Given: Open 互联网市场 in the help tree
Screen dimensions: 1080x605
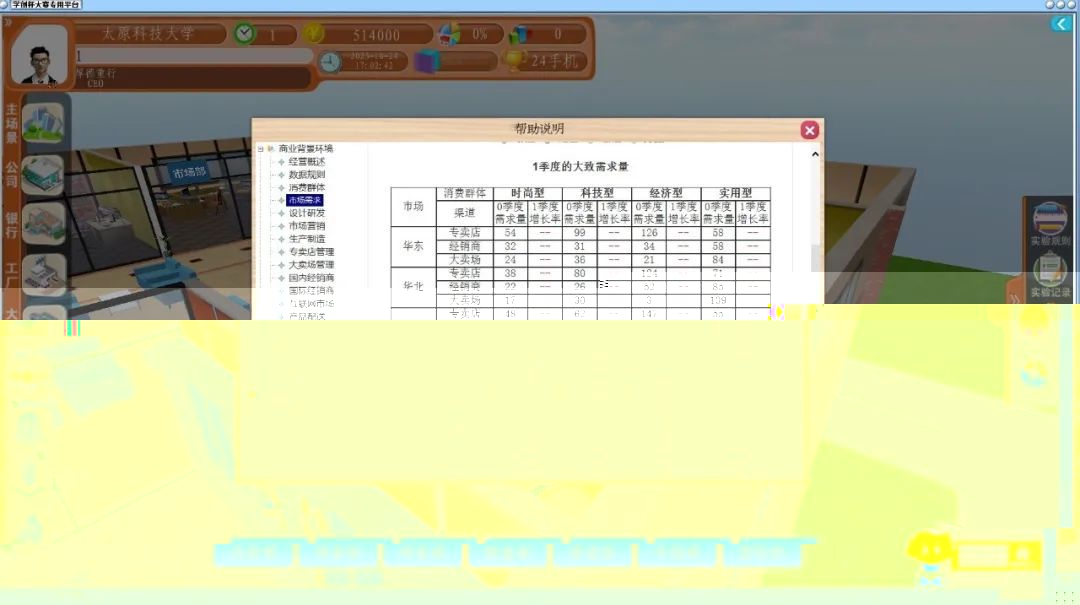Looking at the screenshot, I should click(x=311, y=304).
